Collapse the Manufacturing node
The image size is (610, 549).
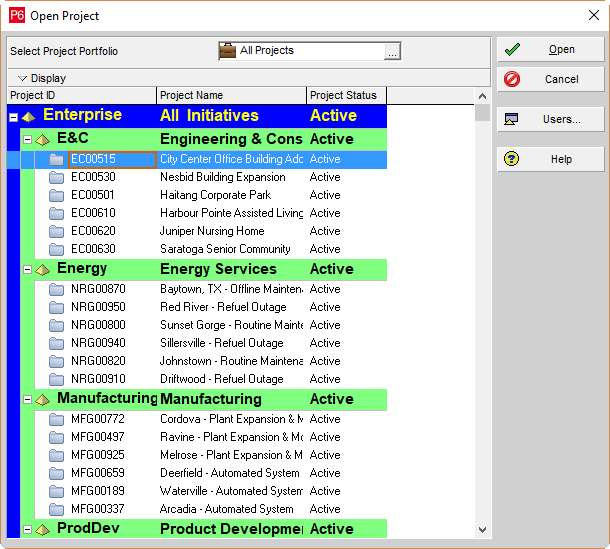coord(27,399)
